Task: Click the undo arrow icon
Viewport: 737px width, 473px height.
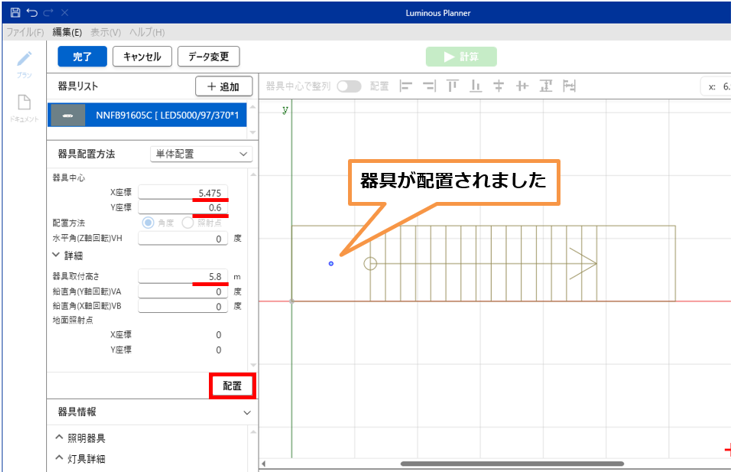Action: (x=32, y=13)
